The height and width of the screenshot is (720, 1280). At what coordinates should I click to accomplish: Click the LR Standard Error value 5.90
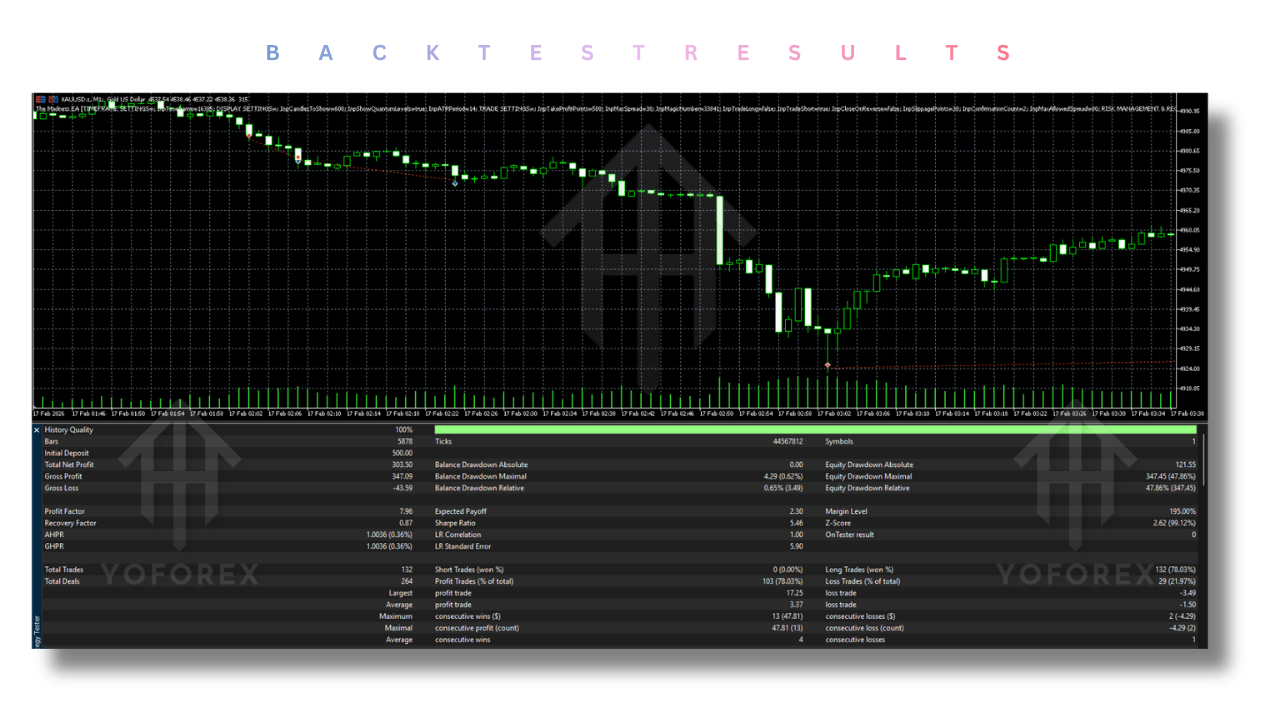click(x=797, y=547)
